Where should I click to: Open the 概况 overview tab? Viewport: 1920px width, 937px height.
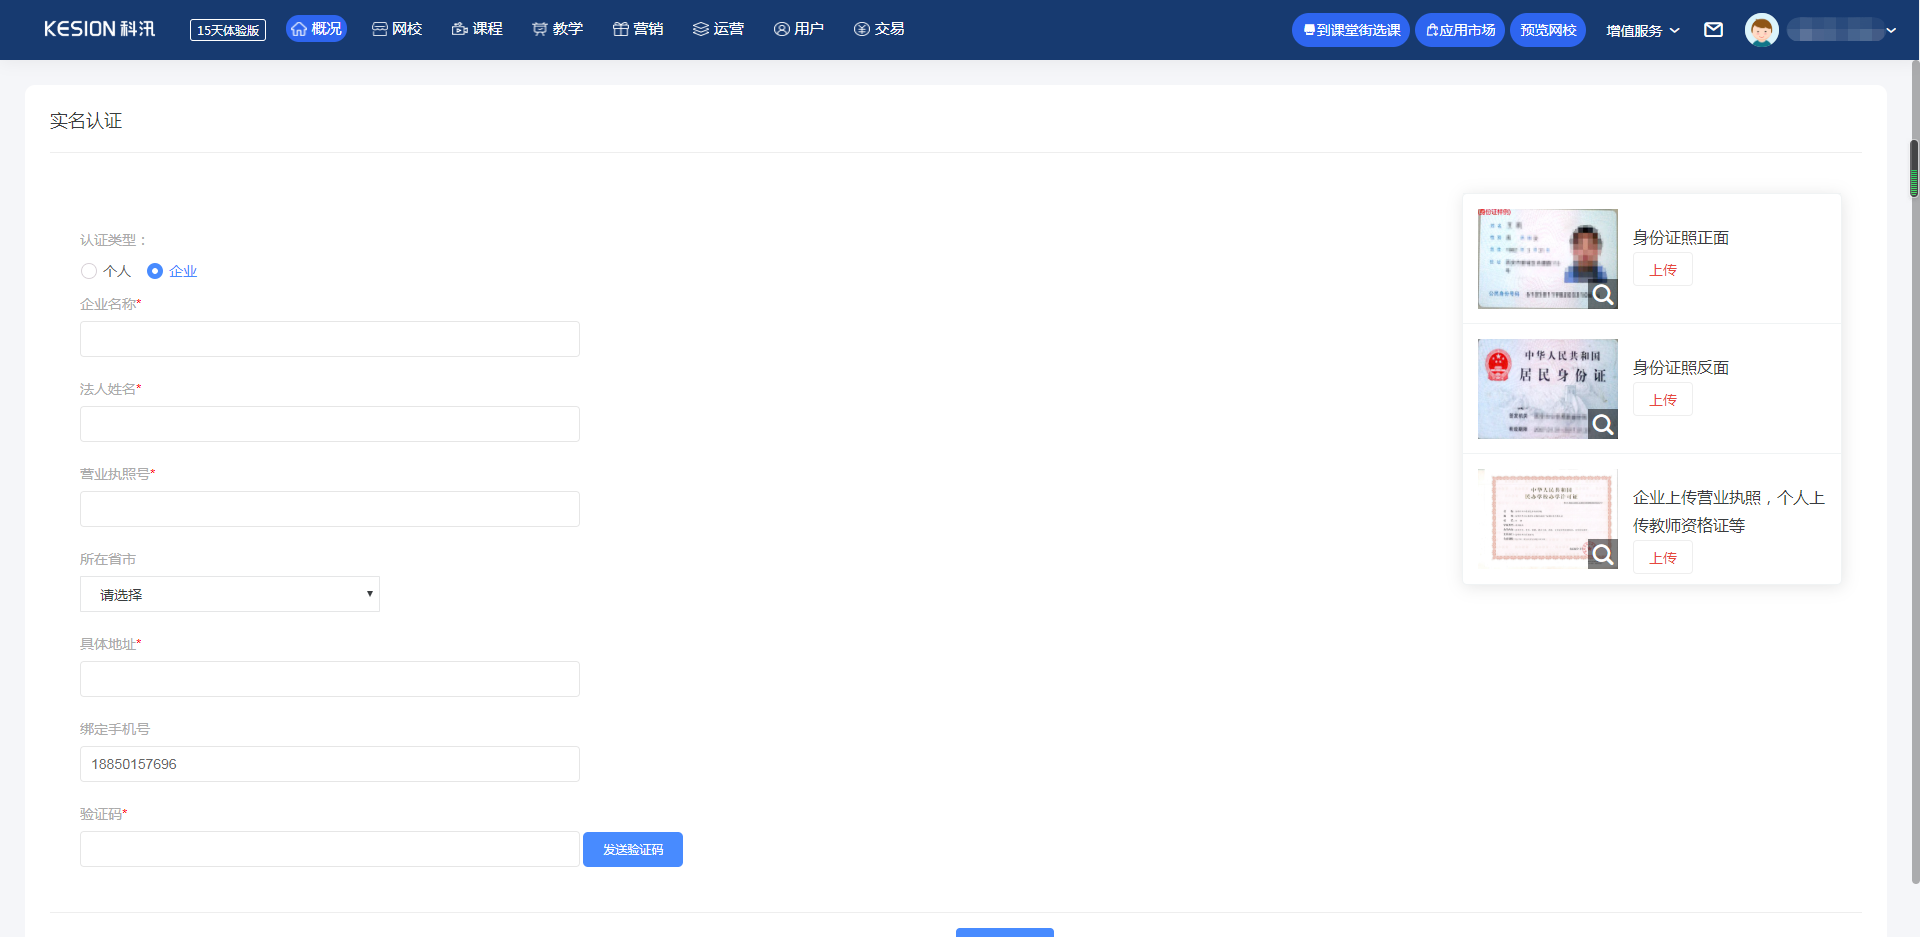click(316, 29)
